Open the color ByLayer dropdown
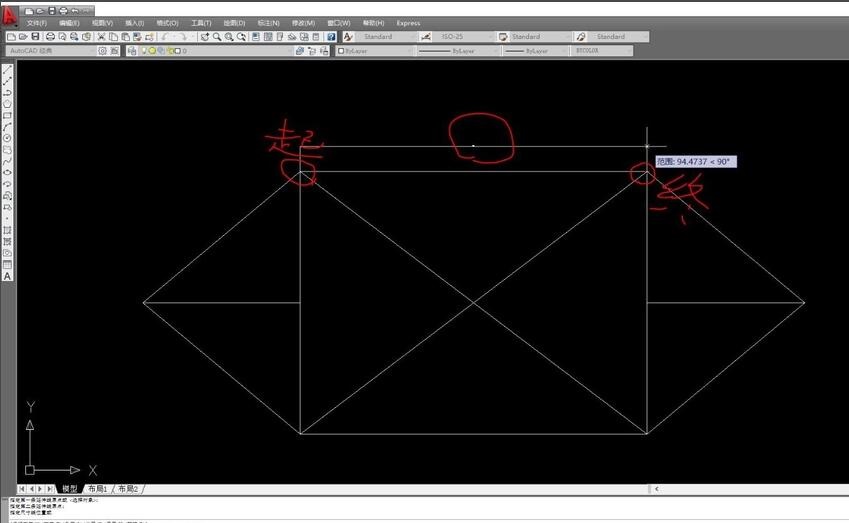The width and height of the screenshot is (849, 523). (375, 51)
